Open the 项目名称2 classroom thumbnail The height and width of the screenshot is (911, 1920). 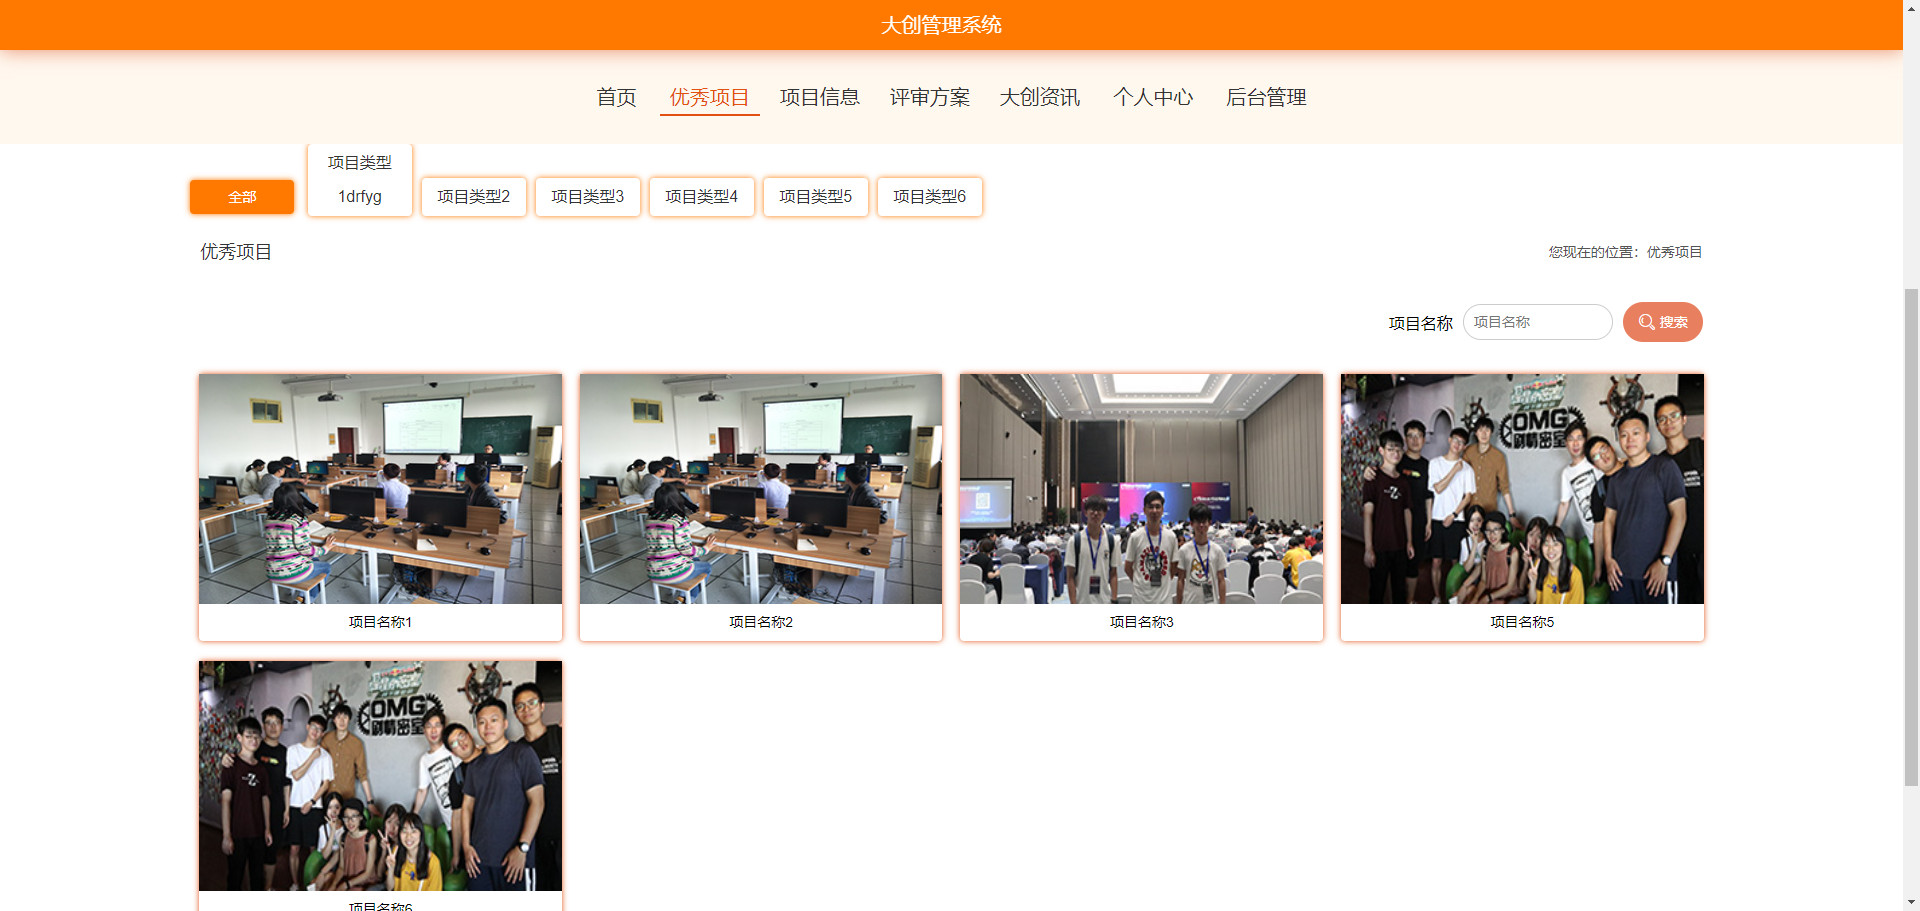(x=761, y=489)
